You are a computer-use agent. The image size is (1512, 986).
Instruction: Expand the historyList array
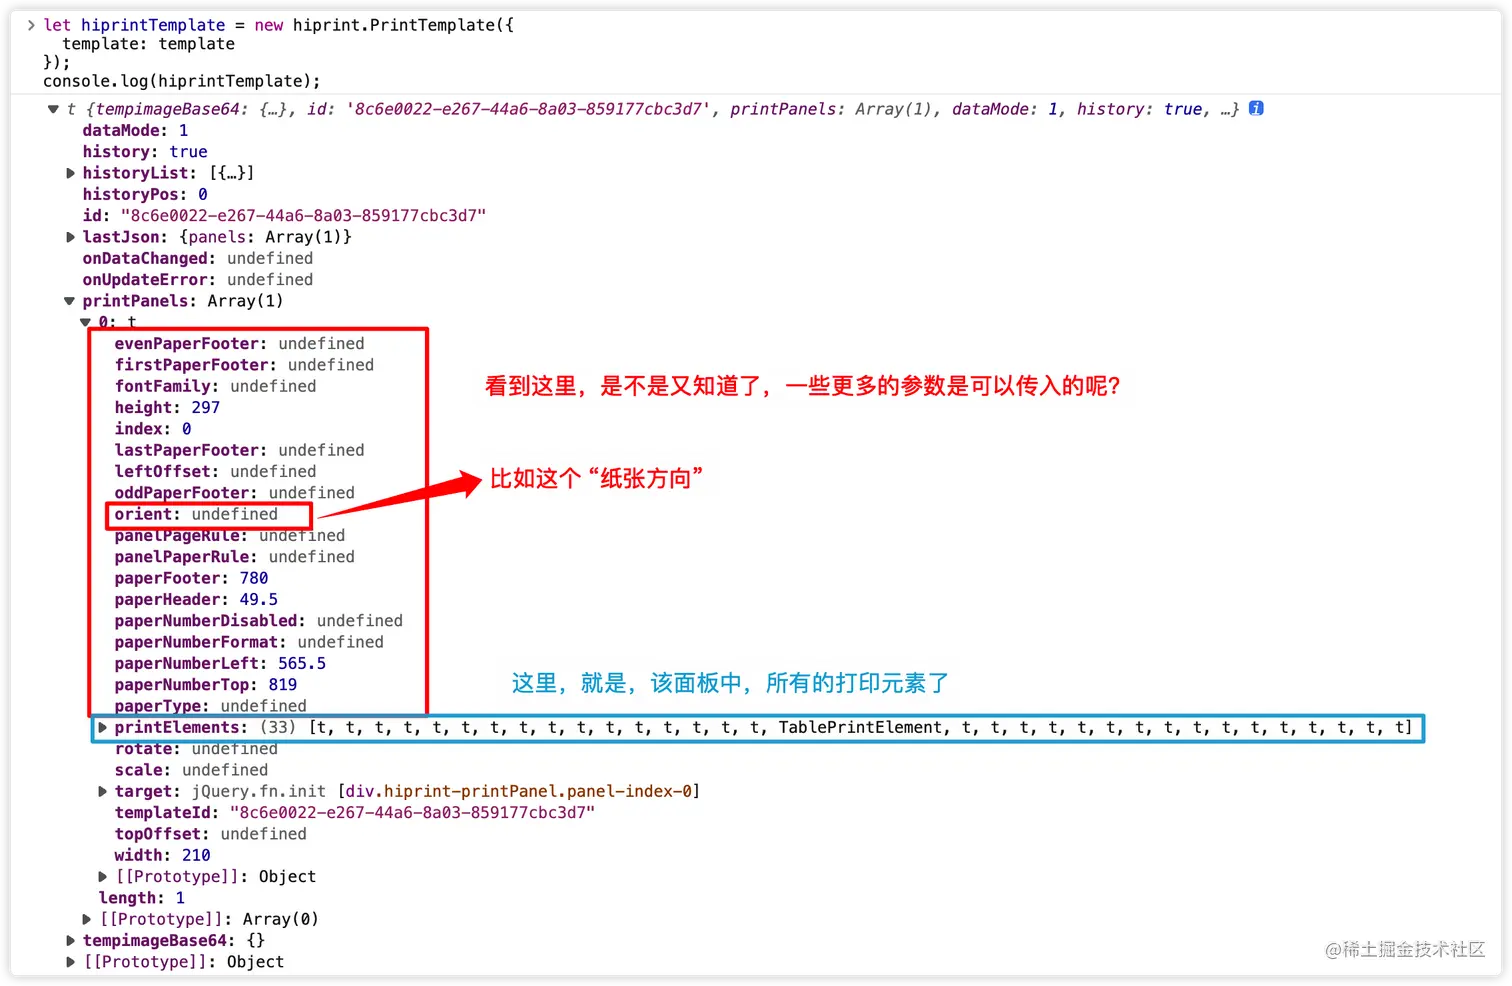tap(70, 173)
